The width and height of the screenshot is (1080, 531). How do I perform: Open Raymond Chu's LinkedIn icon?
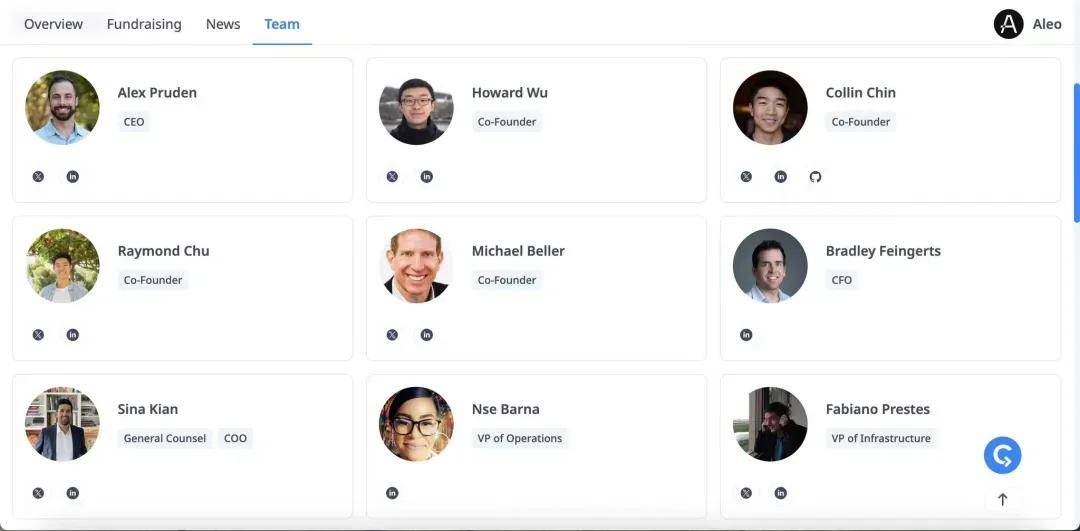coord(73,335)
